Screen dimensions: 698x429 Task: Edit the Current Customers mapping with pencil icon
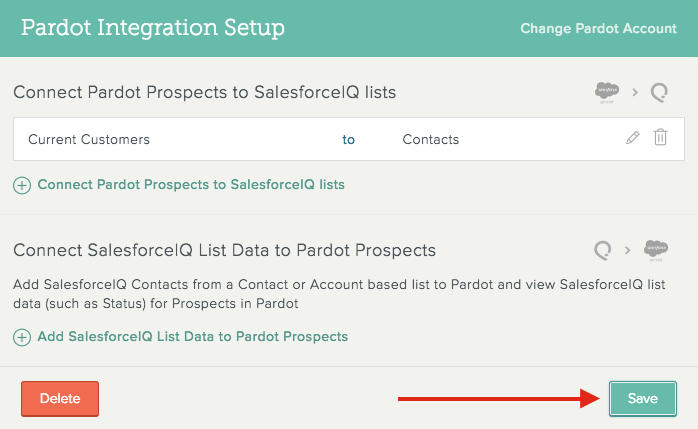[633, 138]
